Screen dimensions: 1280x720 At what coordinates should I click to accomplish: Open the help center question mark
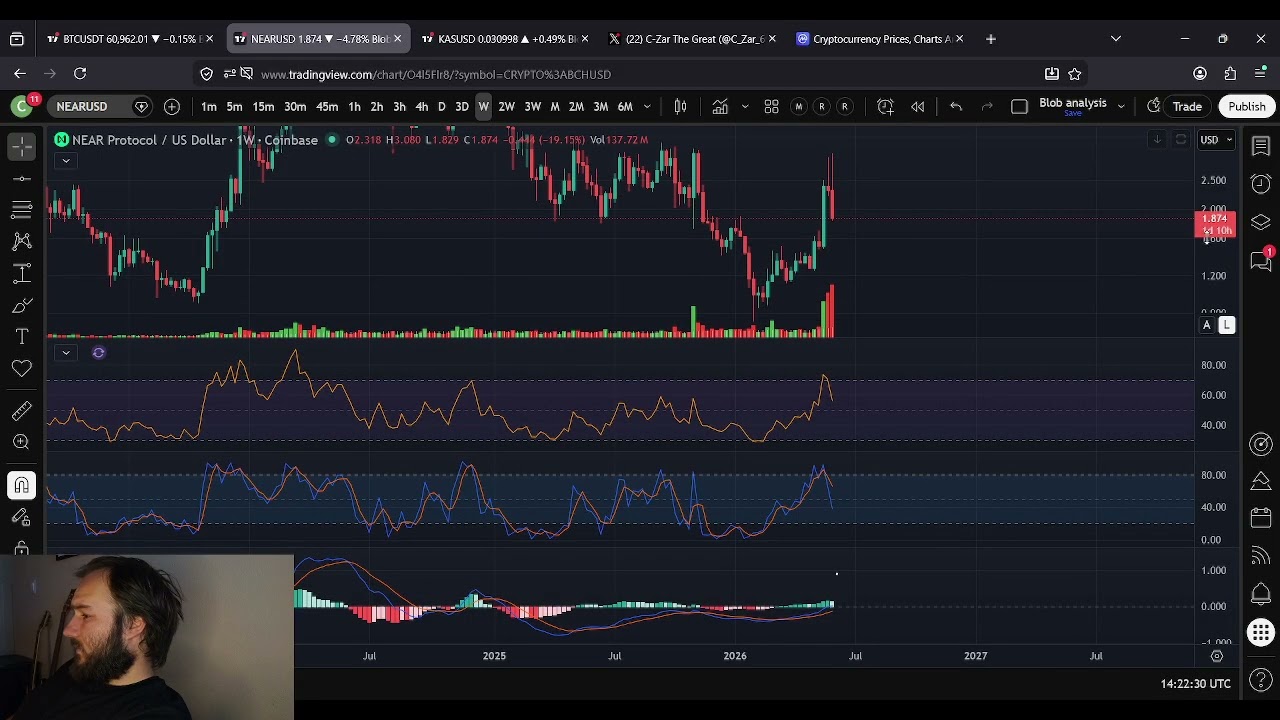pos(1261,680)
